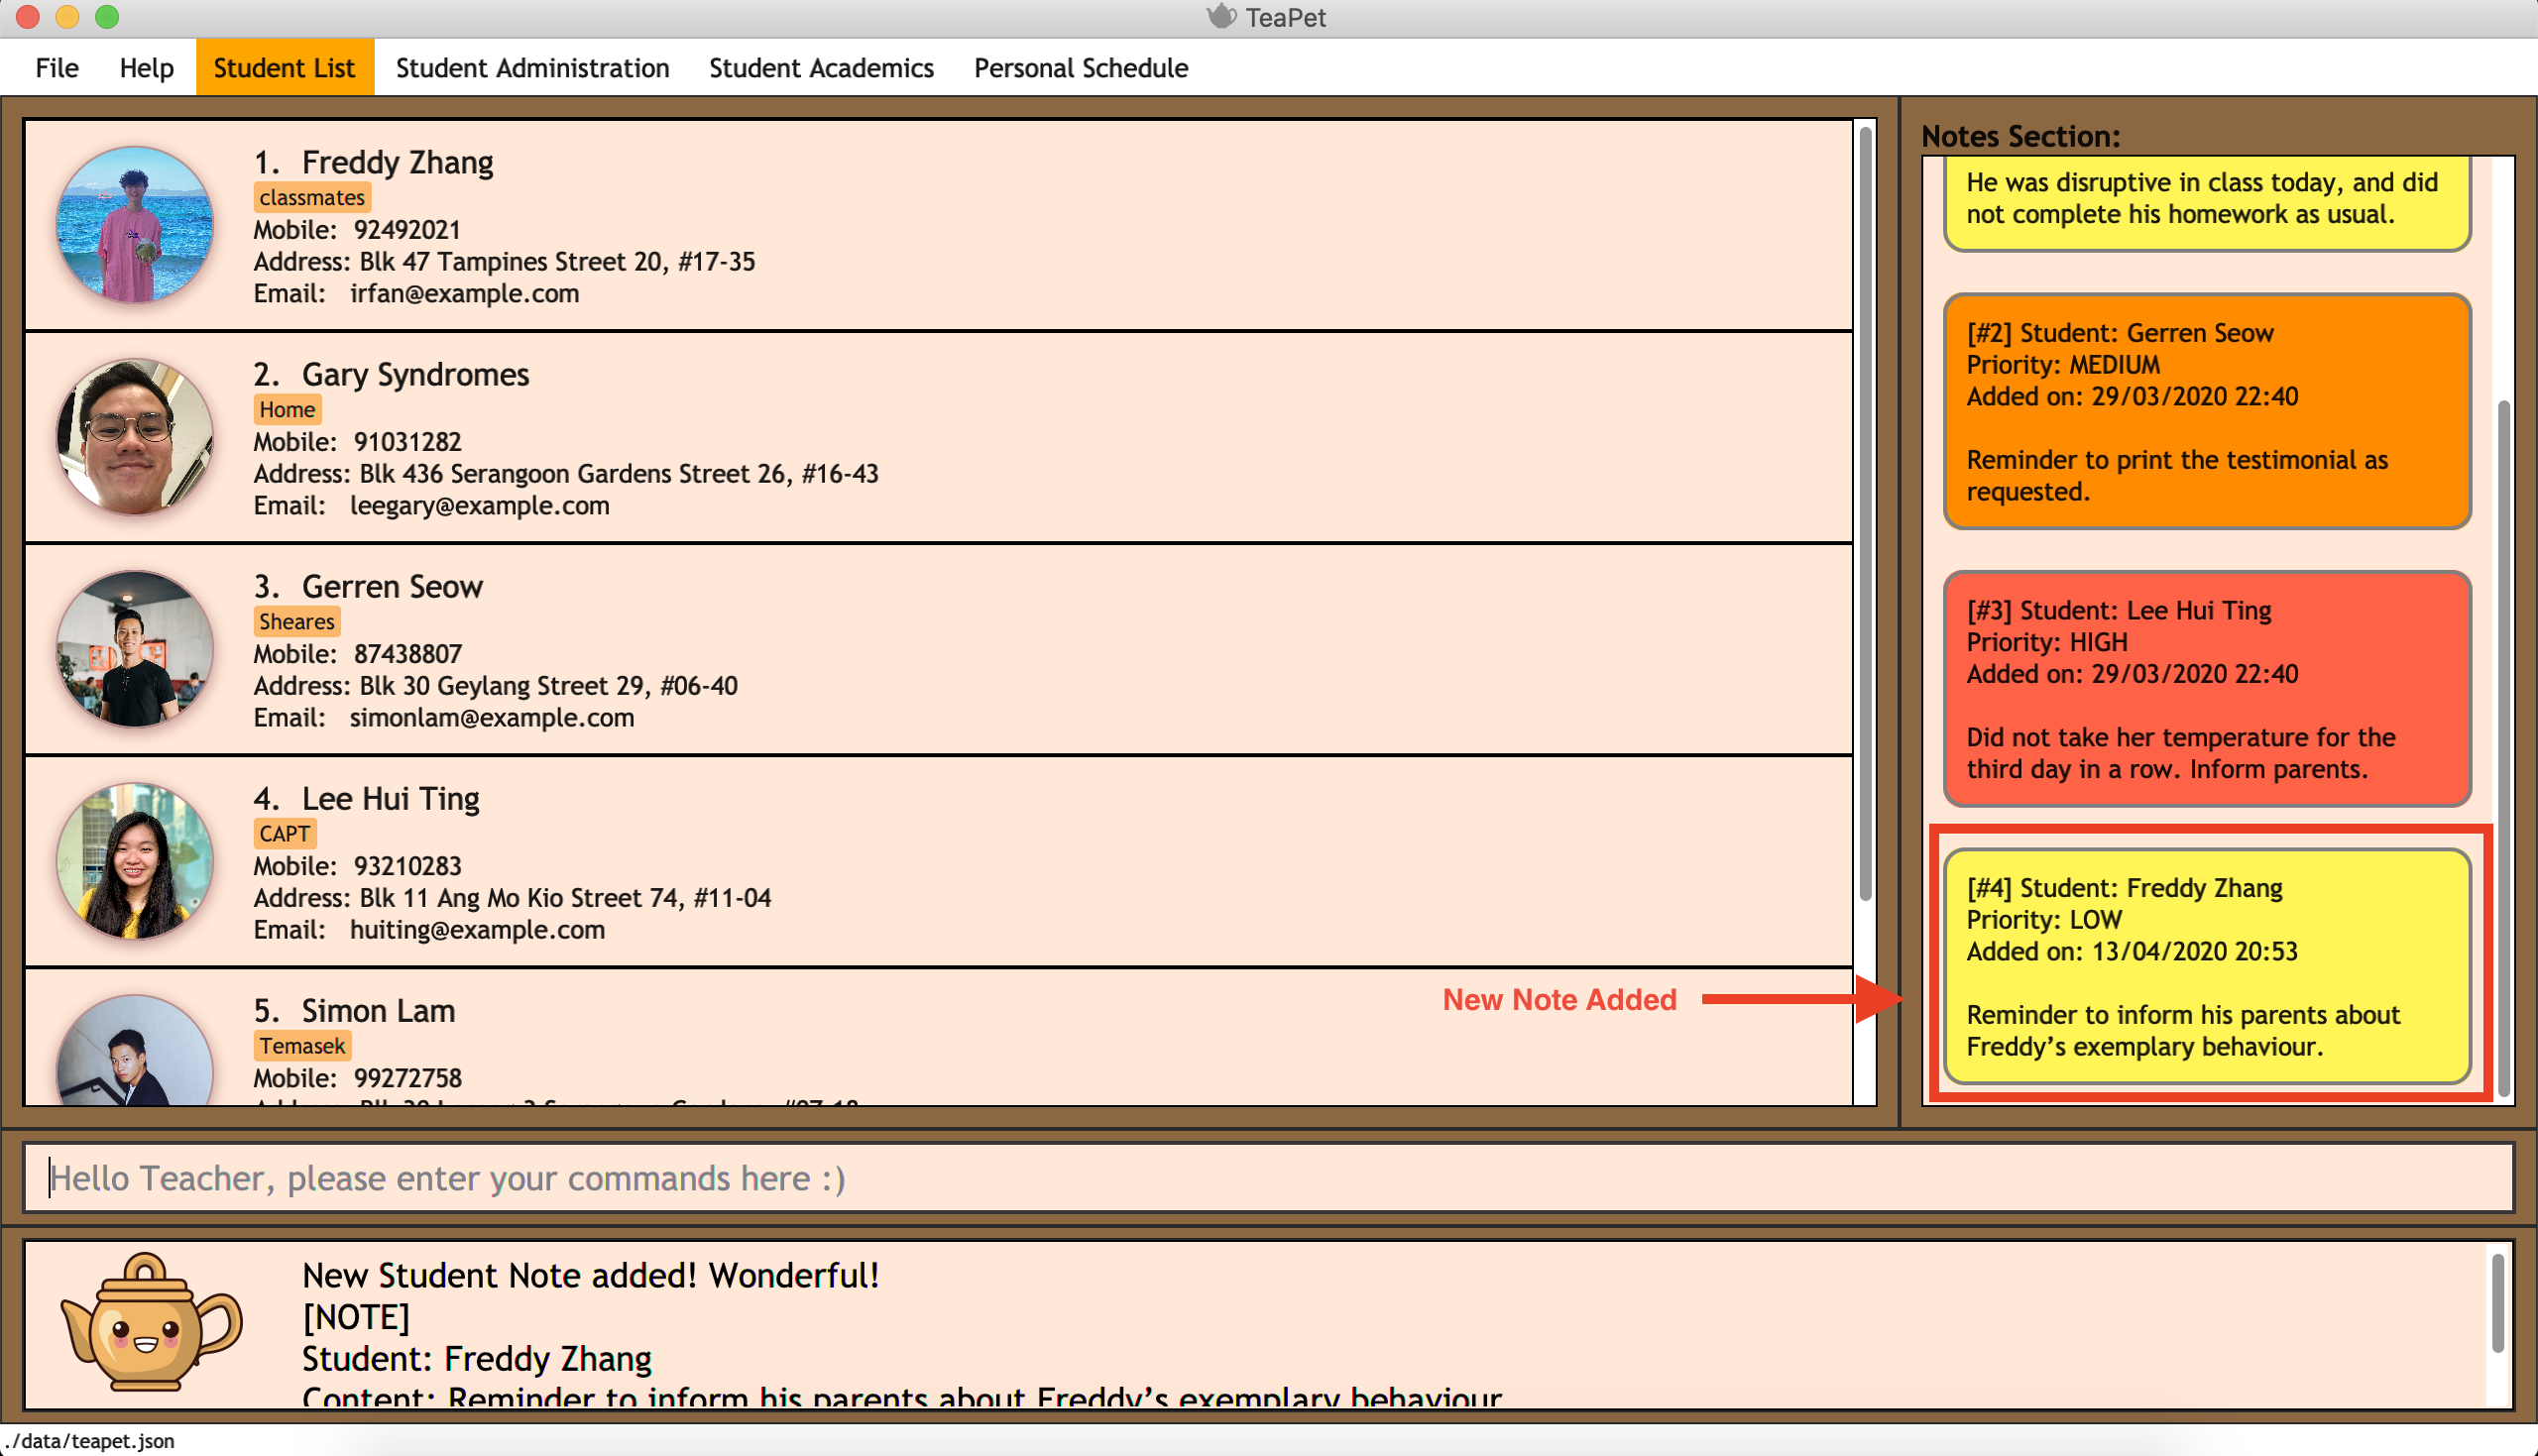This screenshot has width=2538, height=1456.
Task: Click mobile number 87438807
Action: [407, 653]
